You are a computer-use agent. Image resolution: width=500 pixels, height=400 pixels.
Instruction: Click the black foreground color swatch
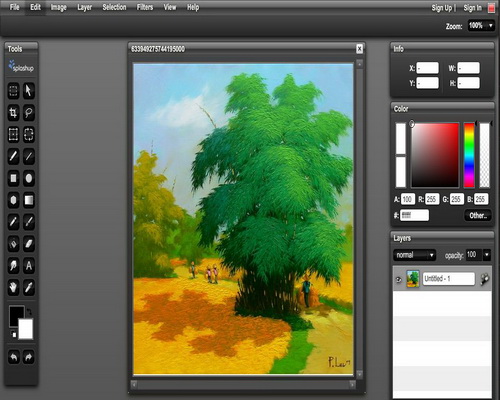point(16,314)
